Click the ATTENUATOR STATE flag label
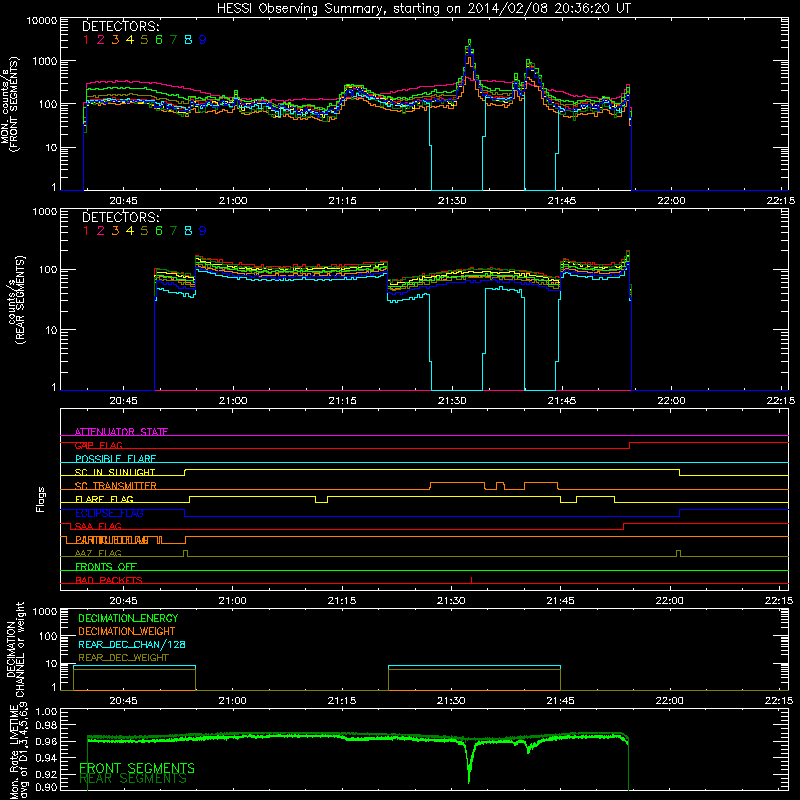 [x=121, y=432]
